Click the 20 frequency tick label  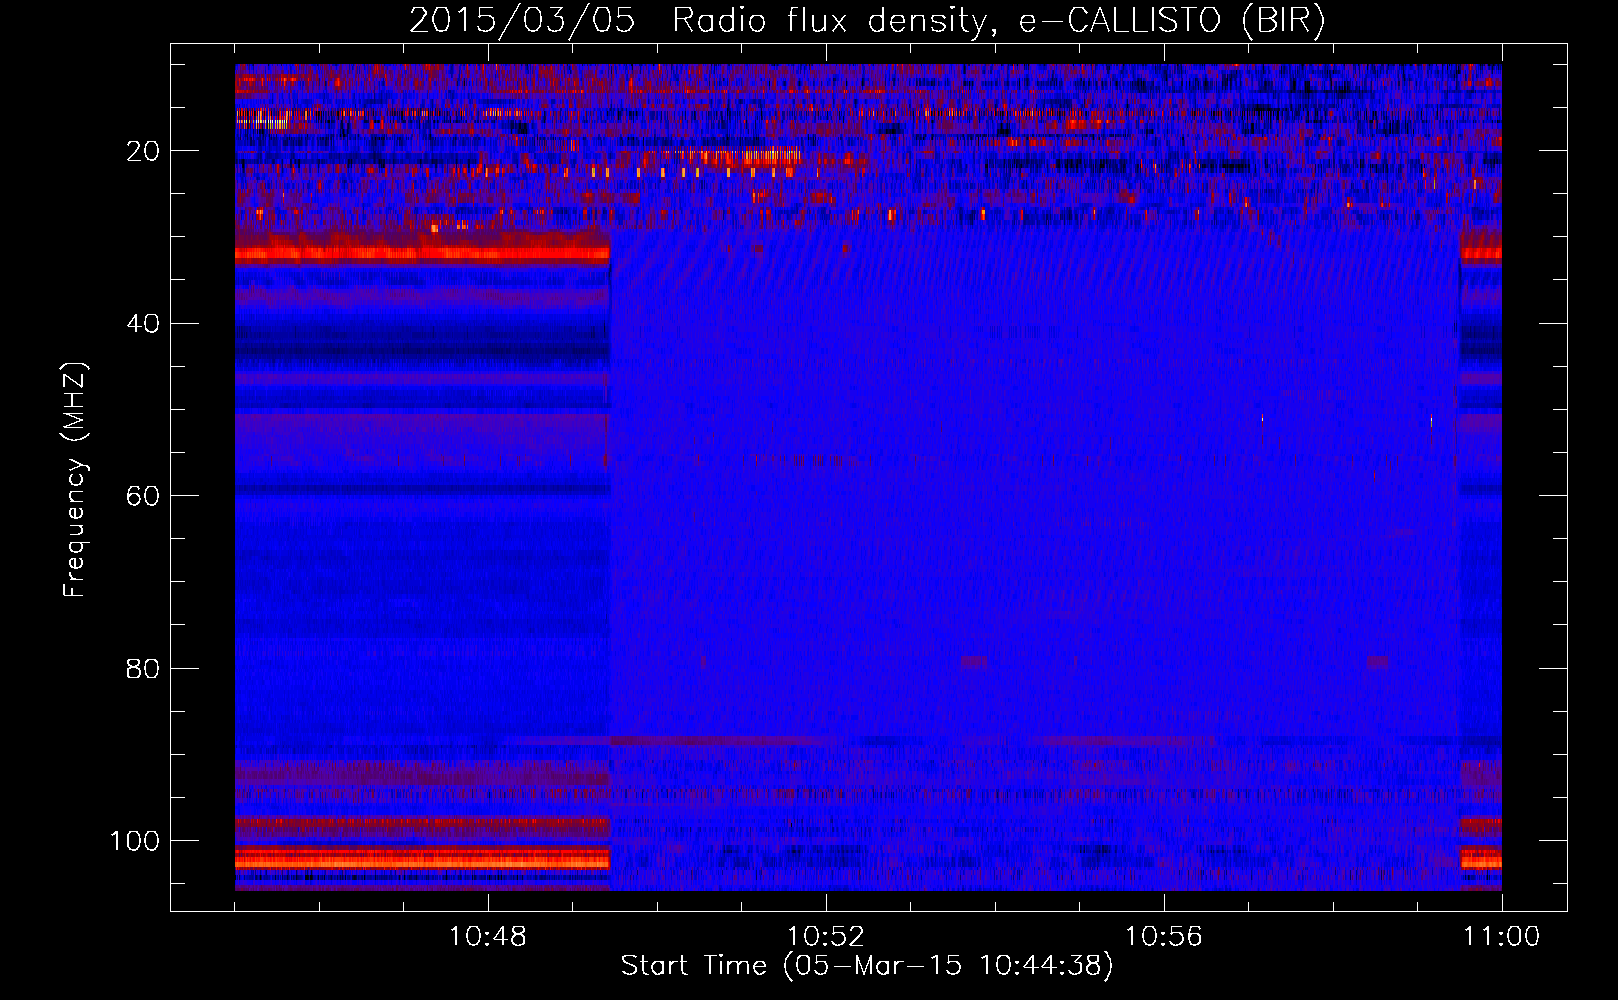pyautogui.click(x=144, y=151)
